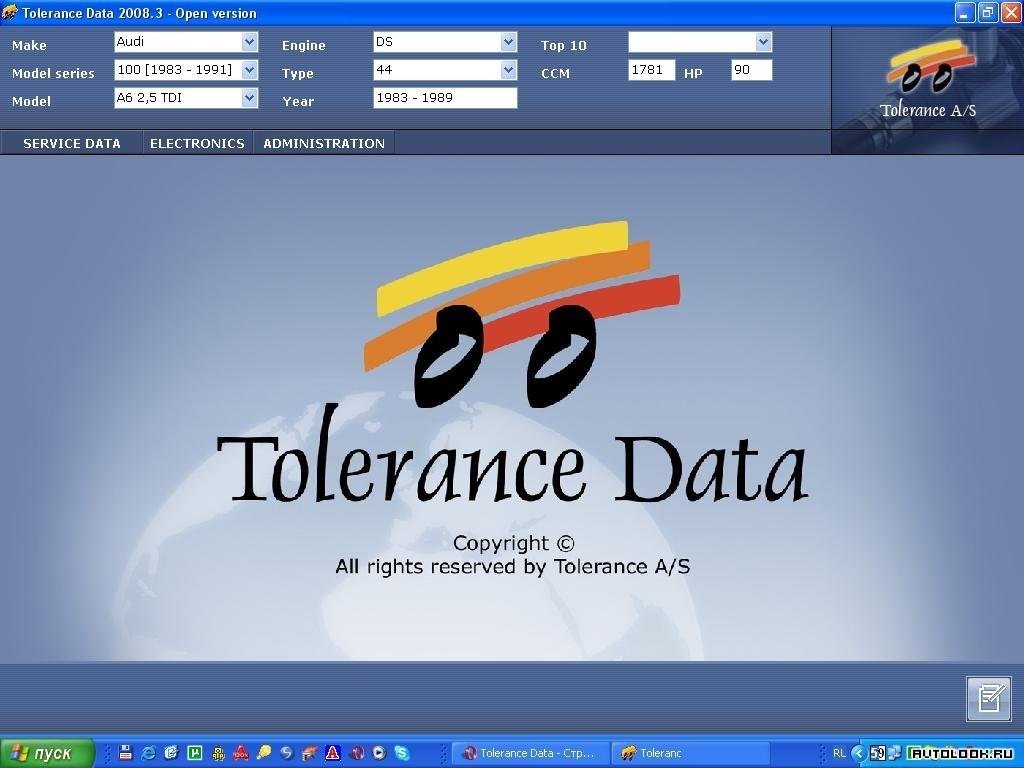Launch the blue swirl quick-launch icon
This screenshot has height=768, width=1024.
287,753
